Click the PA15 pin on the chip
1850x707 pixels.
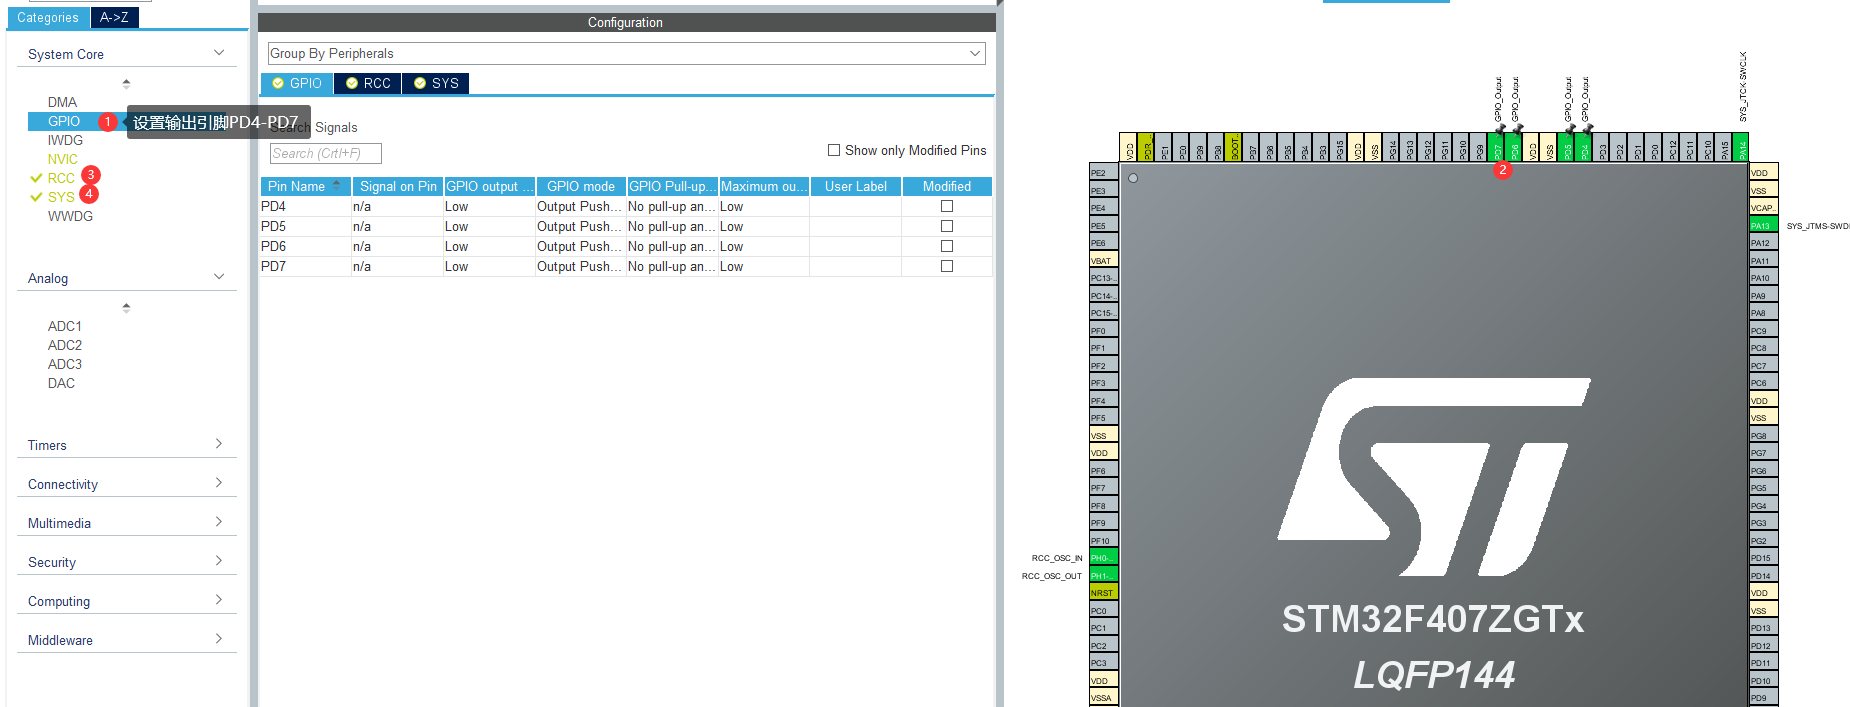pos(1724,147)
